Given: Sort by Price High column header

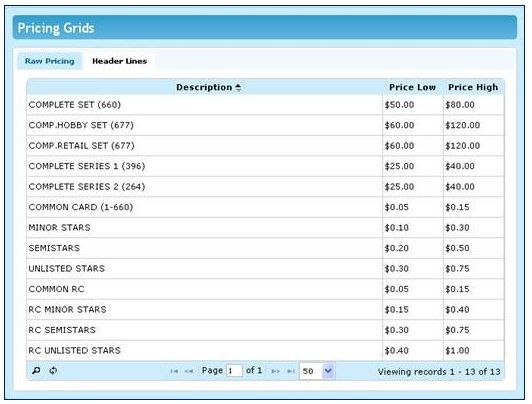Looking at the screenshot, I should [473, 87].
